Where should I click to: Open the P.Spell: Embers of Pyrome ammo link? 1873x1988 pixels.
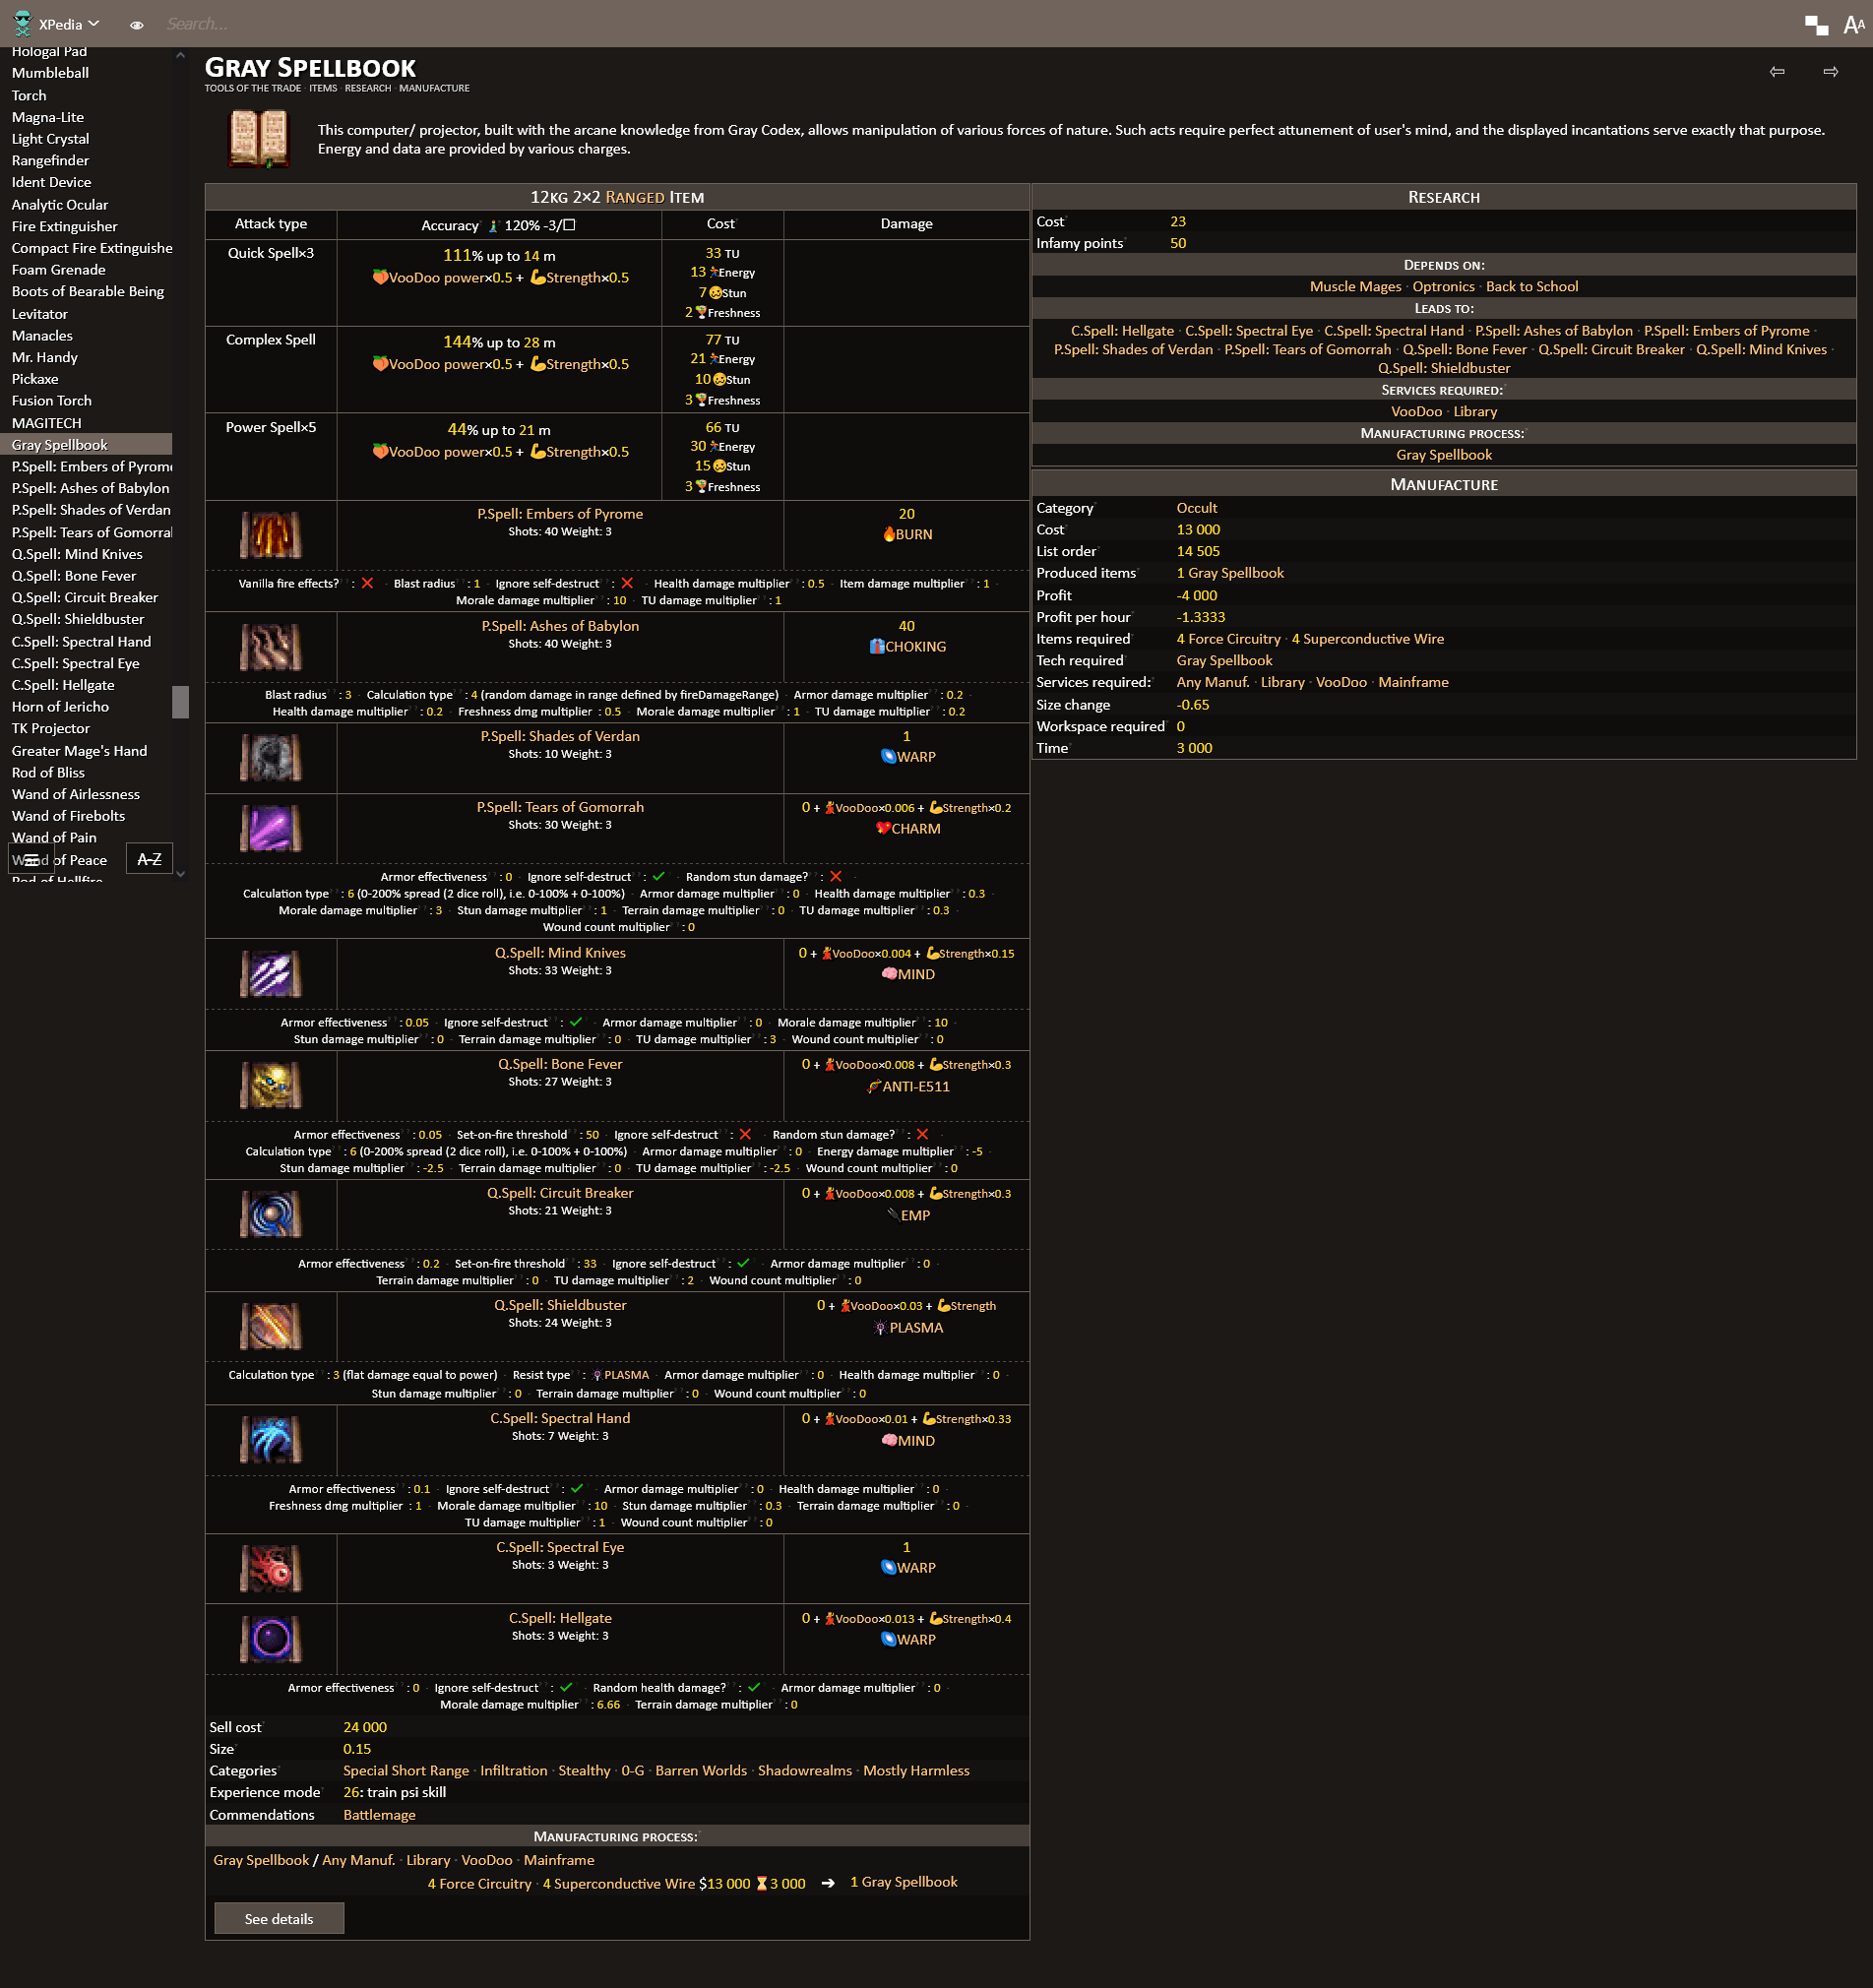(560, 513)
